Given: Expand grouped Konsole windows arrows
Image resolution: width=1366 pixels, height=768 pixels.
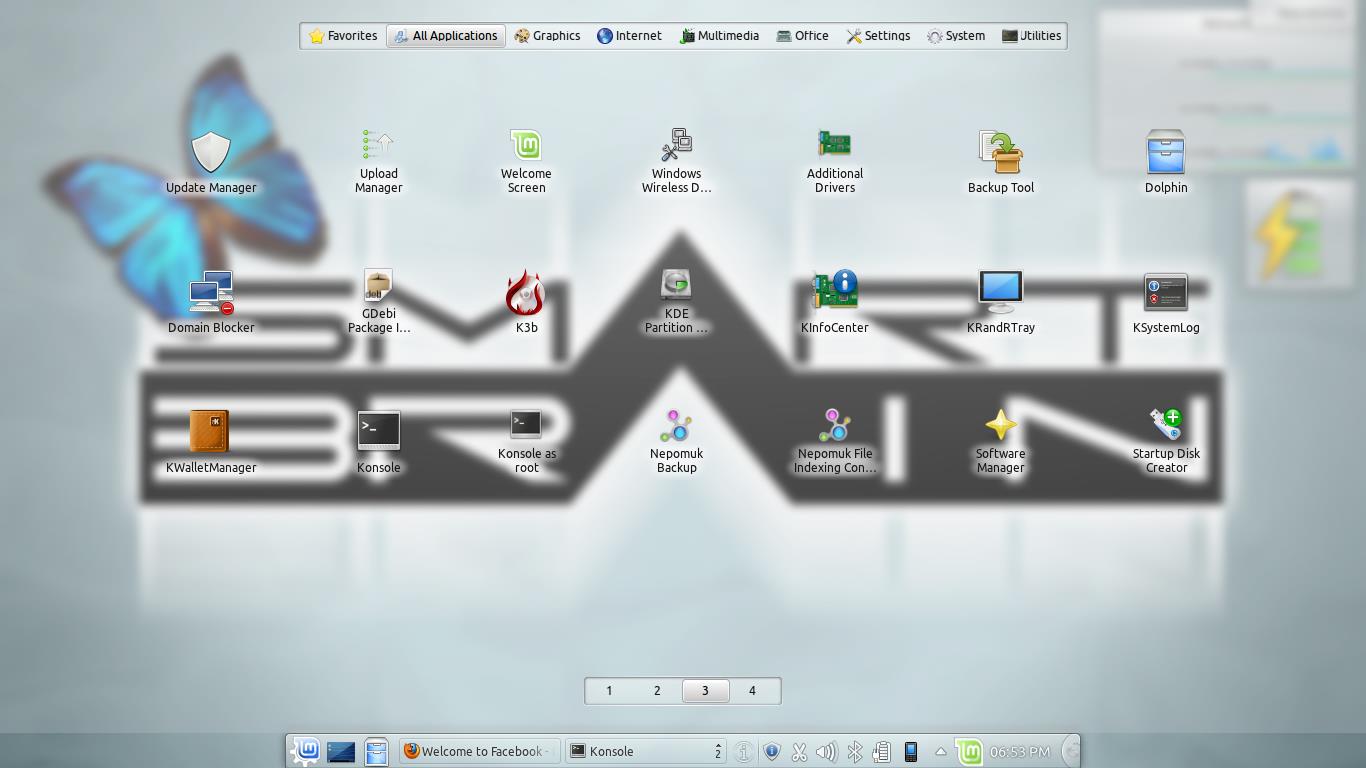Looking at the screenshot, I should pyautogui.click(x=718, y=751).
